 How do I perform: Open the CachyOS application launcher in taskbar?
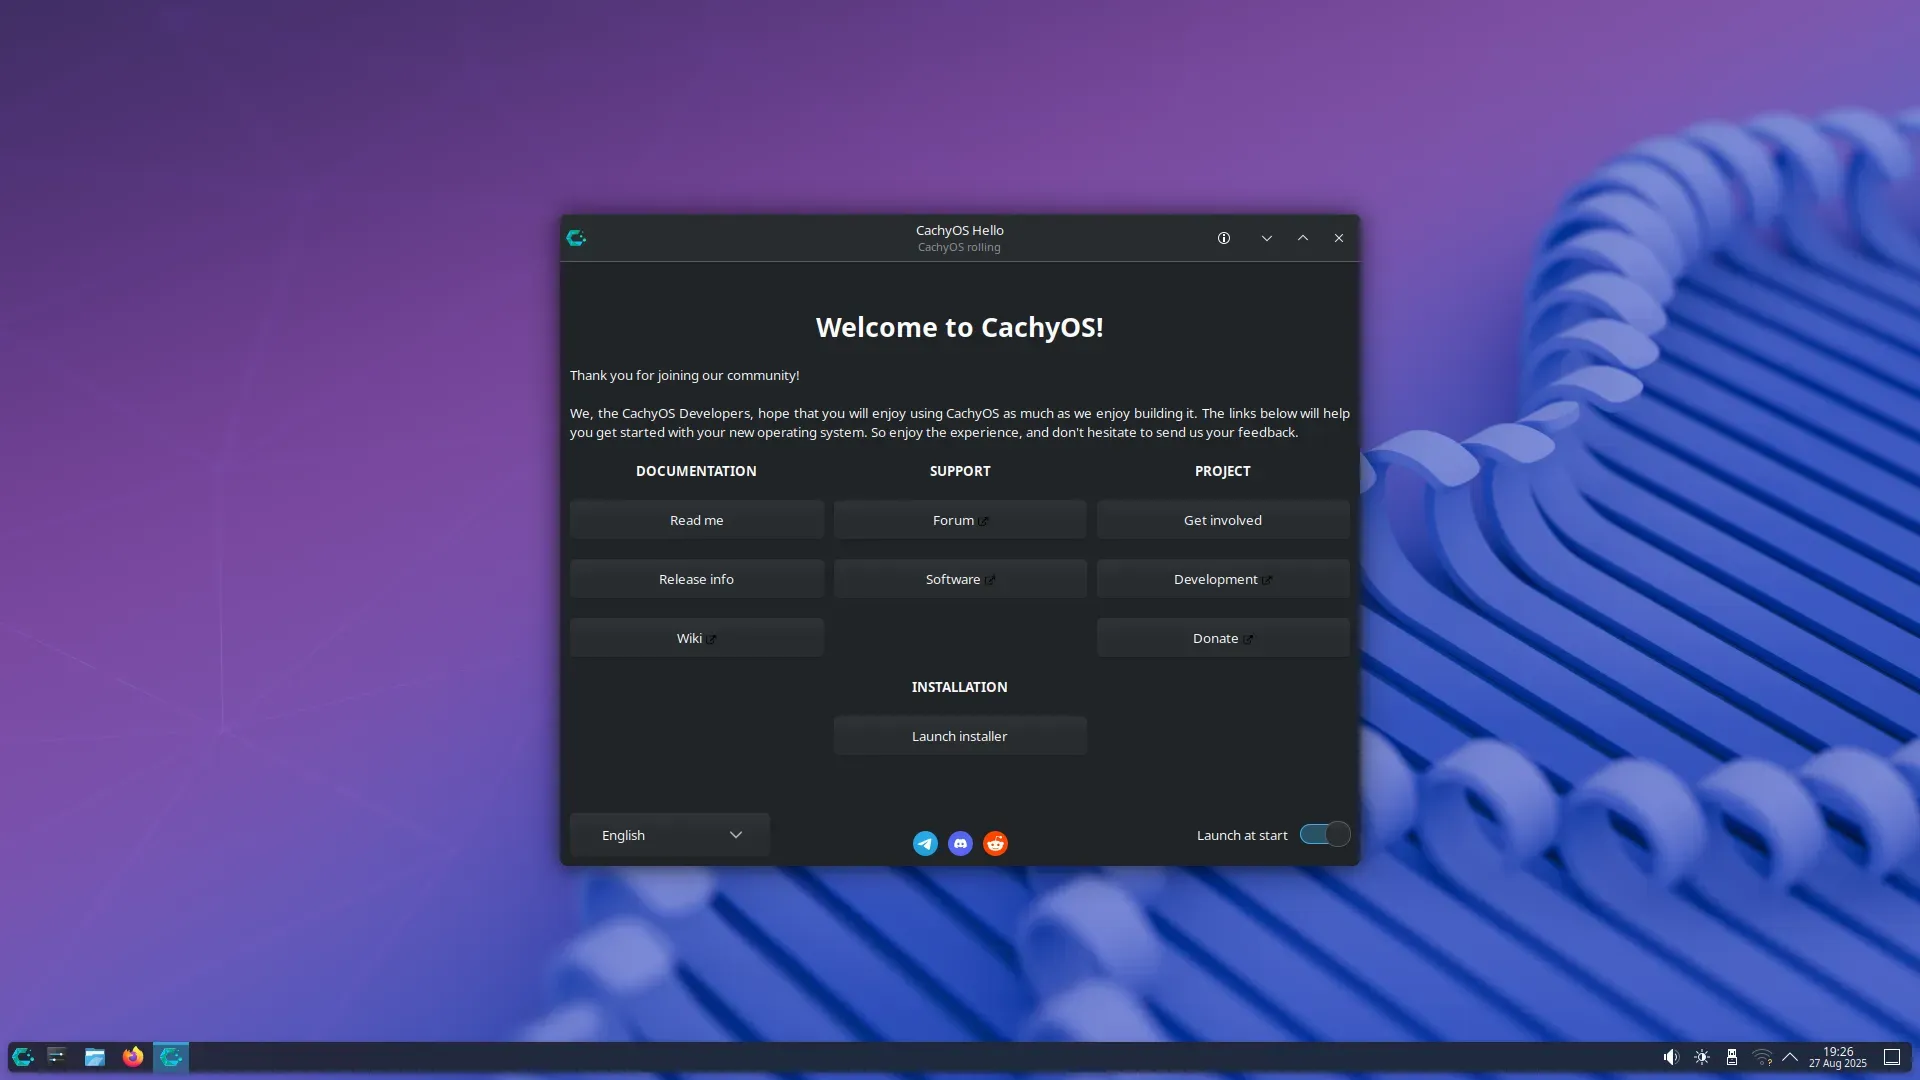pos(23,1057)
